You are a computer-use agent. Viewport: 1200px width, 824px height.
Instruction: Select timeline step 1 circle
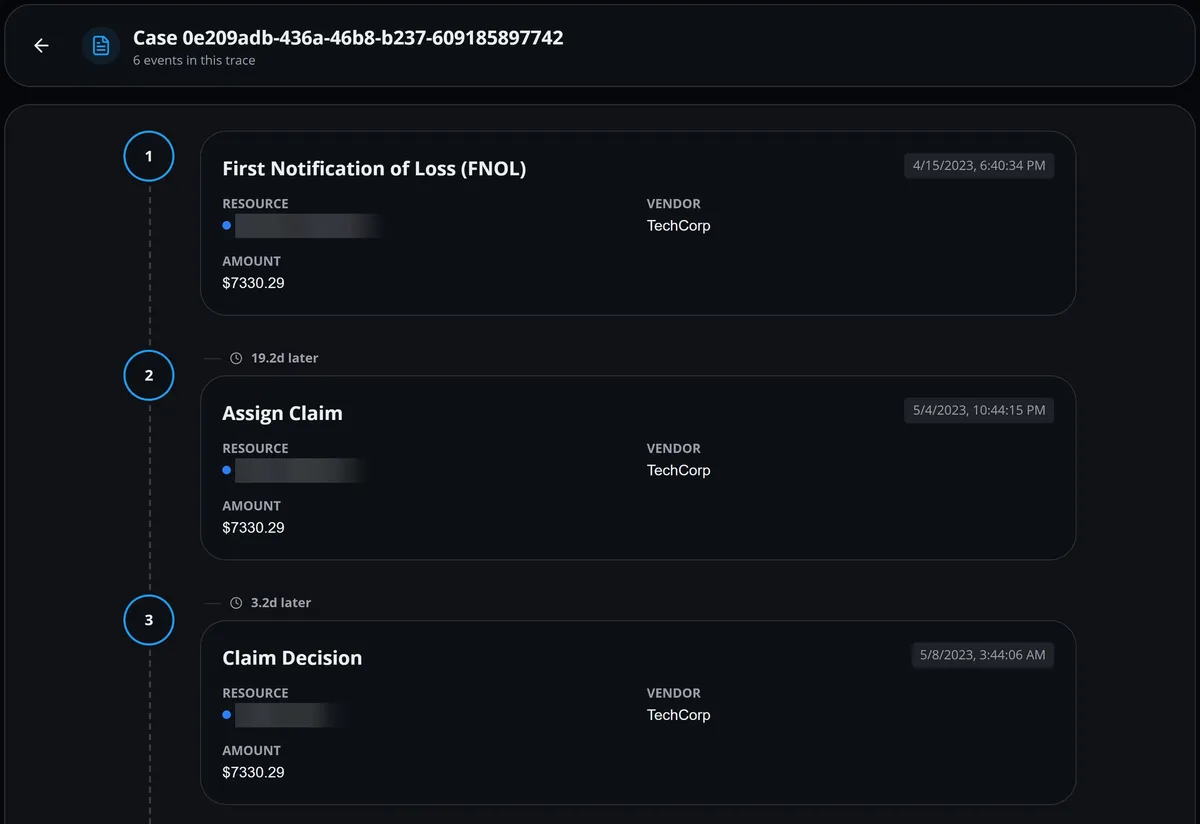pyautogui.click(x=149, y=157)
